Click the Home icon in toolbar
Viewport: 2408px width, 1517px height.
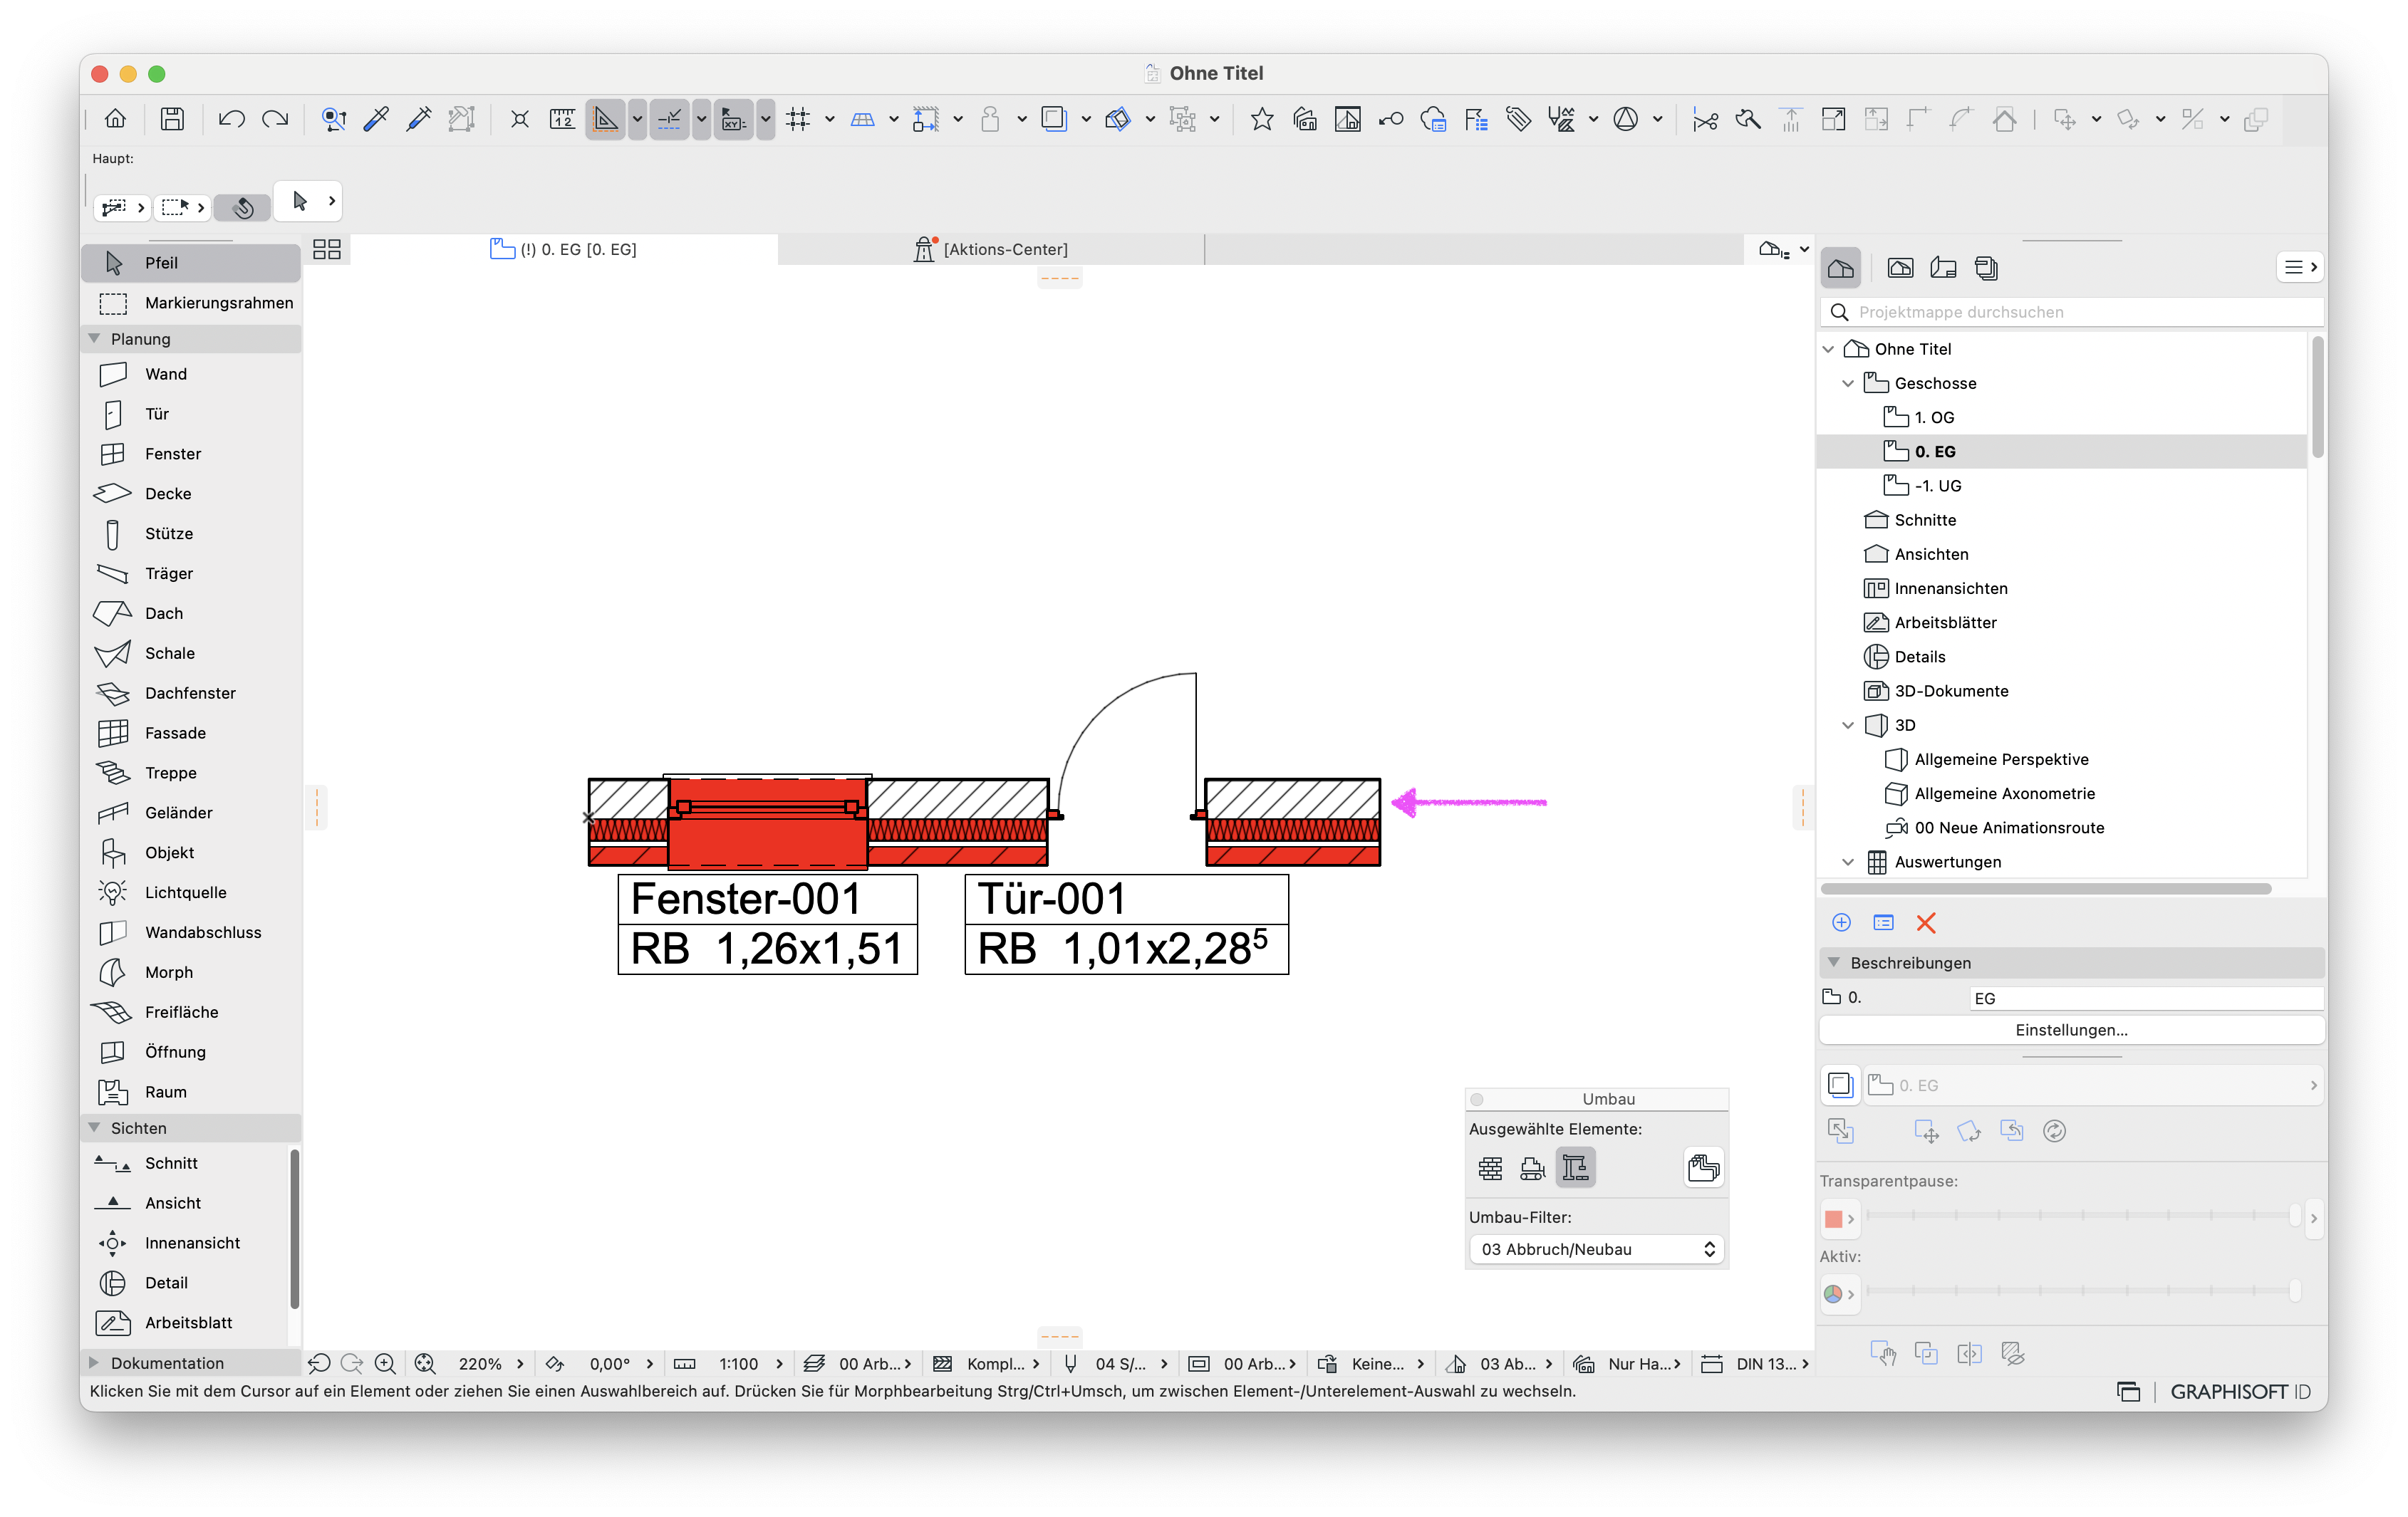[116, 120]
